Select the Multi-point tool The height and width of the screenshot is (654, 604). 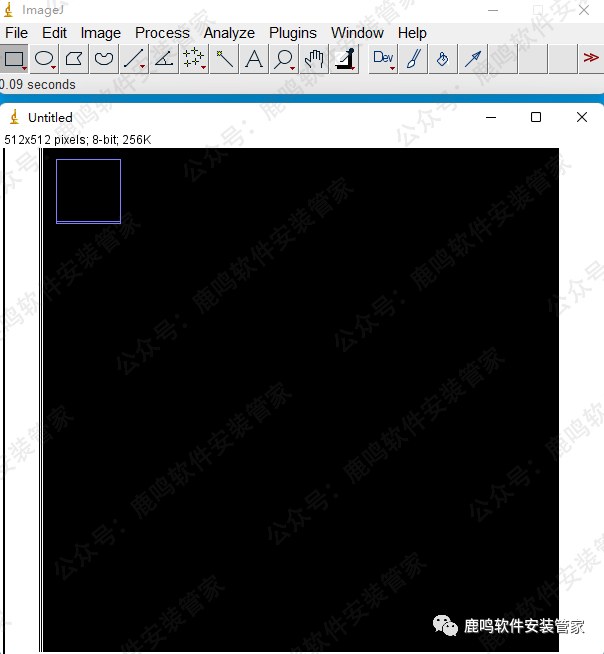(194, 59)
